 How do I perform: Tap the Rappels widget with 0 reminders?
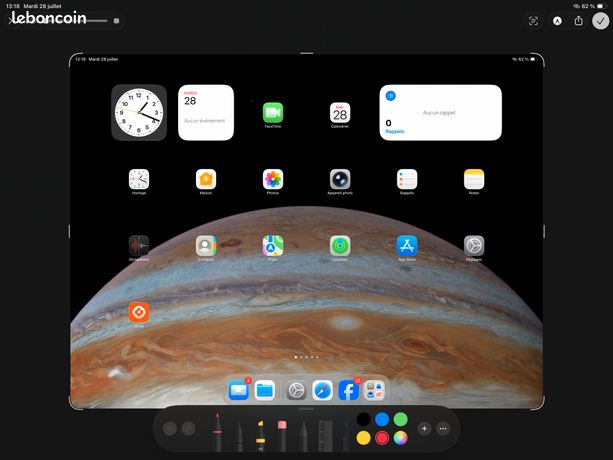(441, 113)
